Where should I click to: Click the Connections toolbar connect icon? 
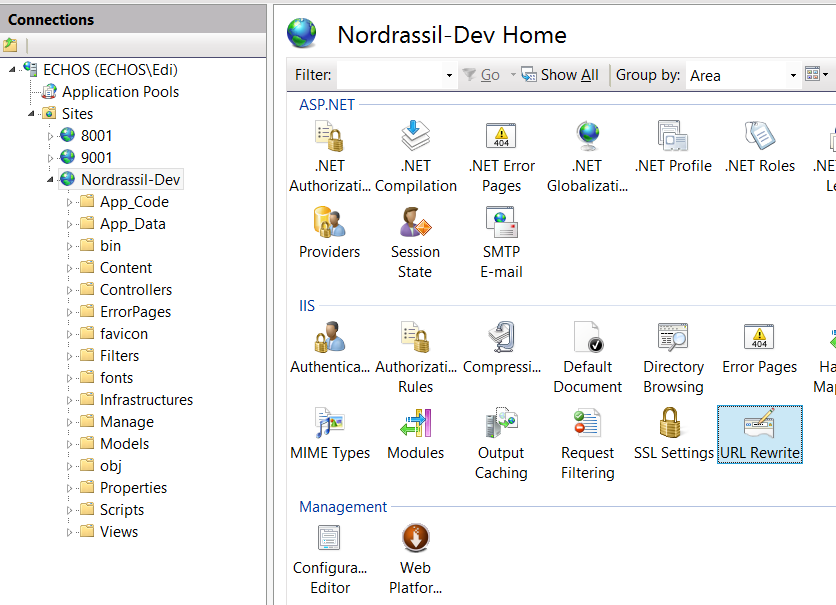pyautogui.click(x=10, y=45)
